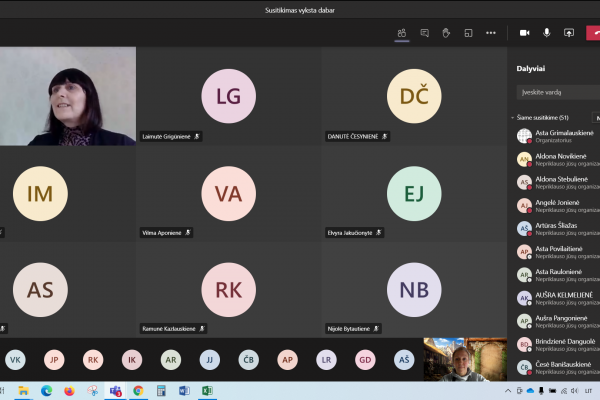Image resolution: width=600 pixels, height=400 pixels.
Task: Click the GD avatar in bottom strip
Action: pos(365,360)
